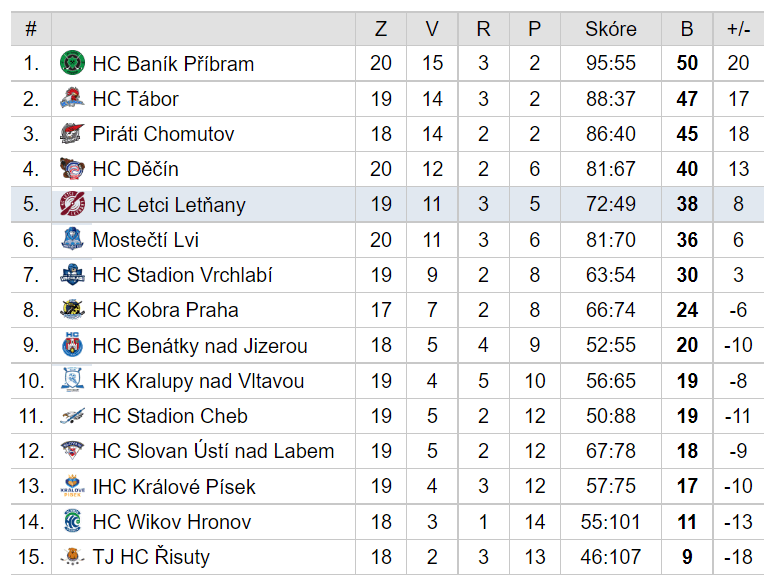Click the HC Tábor team logo
Viewport: 775px width, 582px height.
[x=72, y=98]
